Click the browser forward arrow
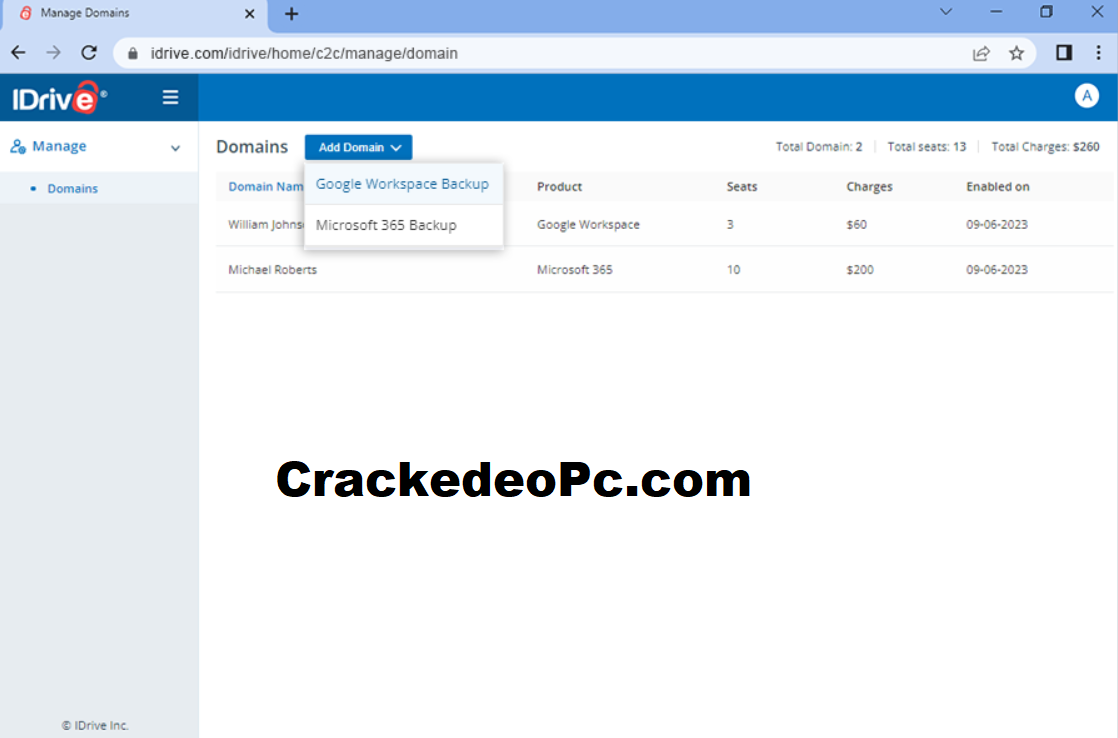 coord(53,53)
